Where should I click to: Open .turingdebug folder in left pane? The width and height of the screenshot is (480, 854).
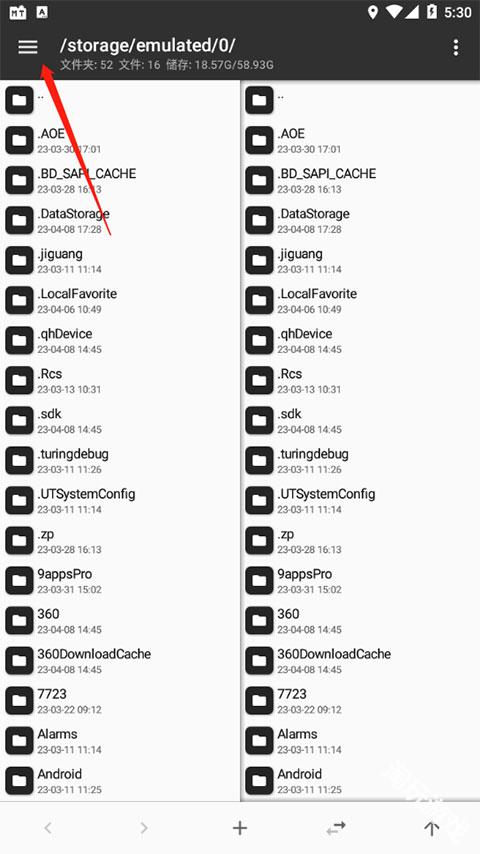point(120,460)
